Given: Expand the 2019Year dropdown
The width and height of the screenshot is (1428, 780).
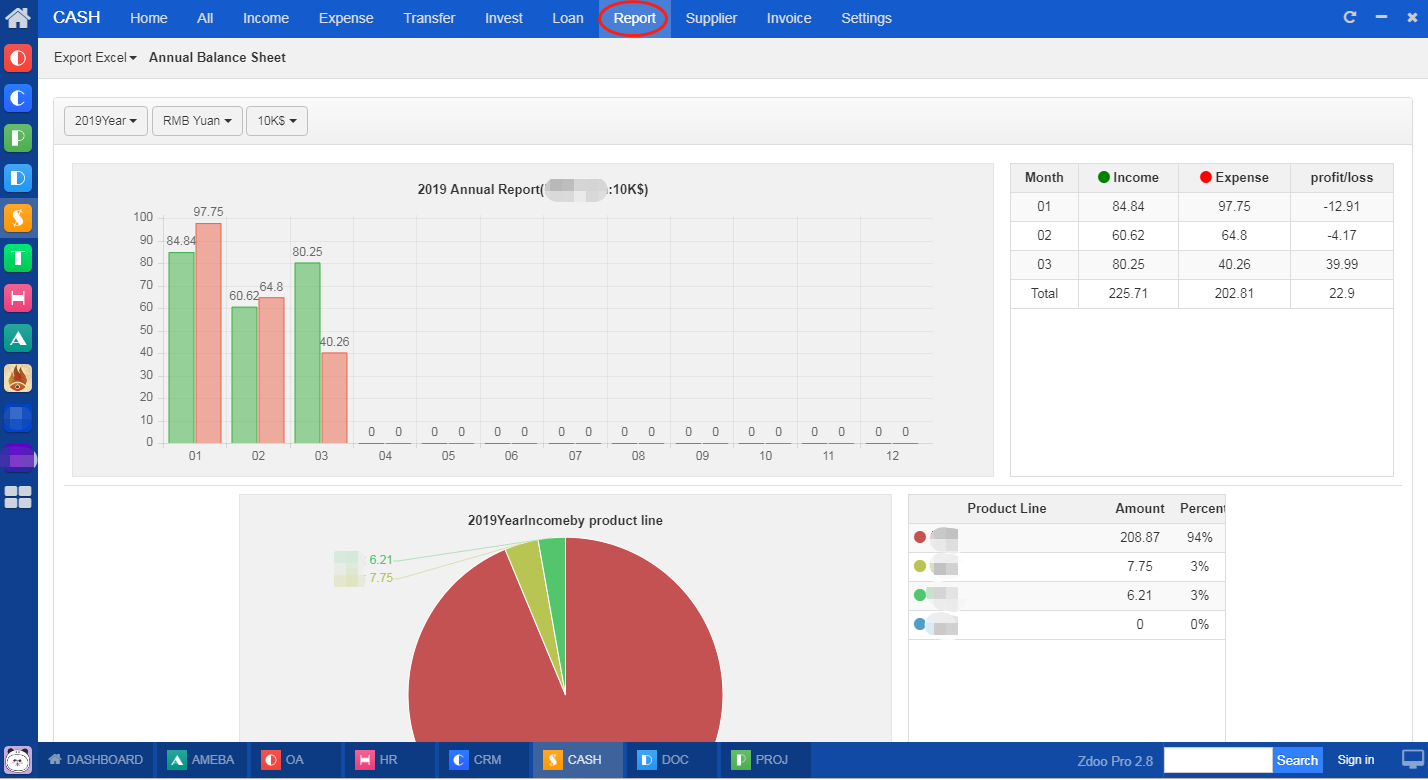Looking at the screenshot, I should [106, 121].
